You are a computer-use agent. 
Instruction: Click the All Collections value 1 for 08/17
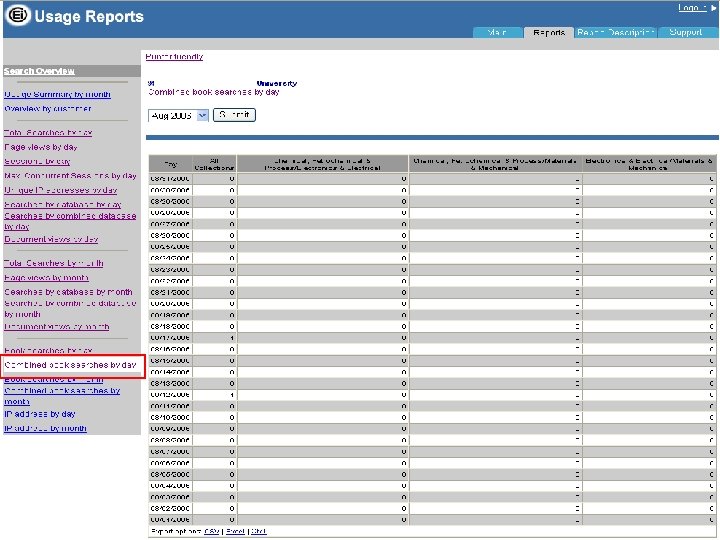232,338
